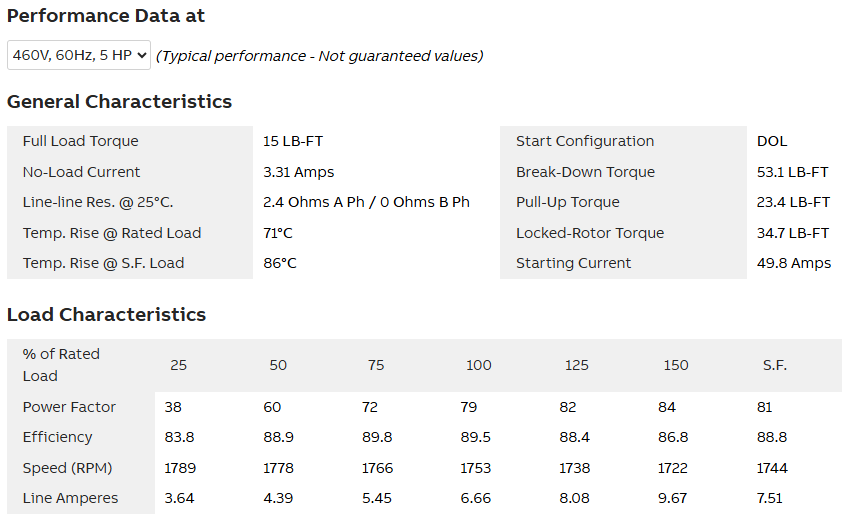Select the Line Amperes value 9.67
This screenshot has width=842, height=521.
[x=675, y=498]
